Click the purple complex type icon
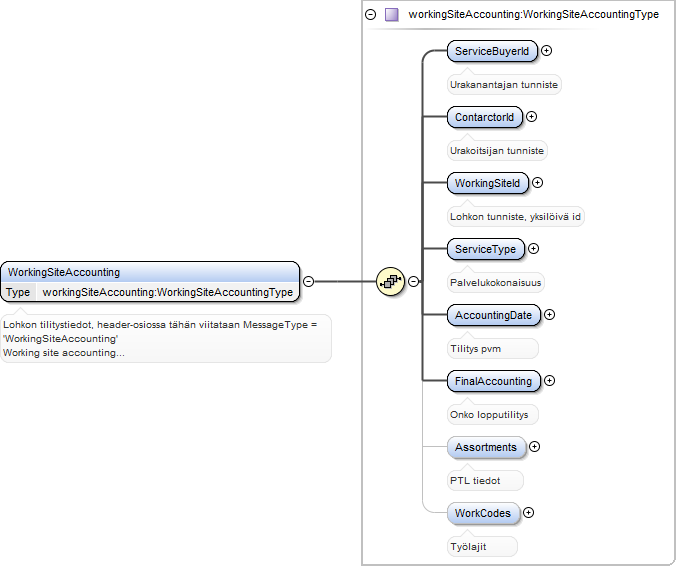677x567 pixels. tap(392, 15)
